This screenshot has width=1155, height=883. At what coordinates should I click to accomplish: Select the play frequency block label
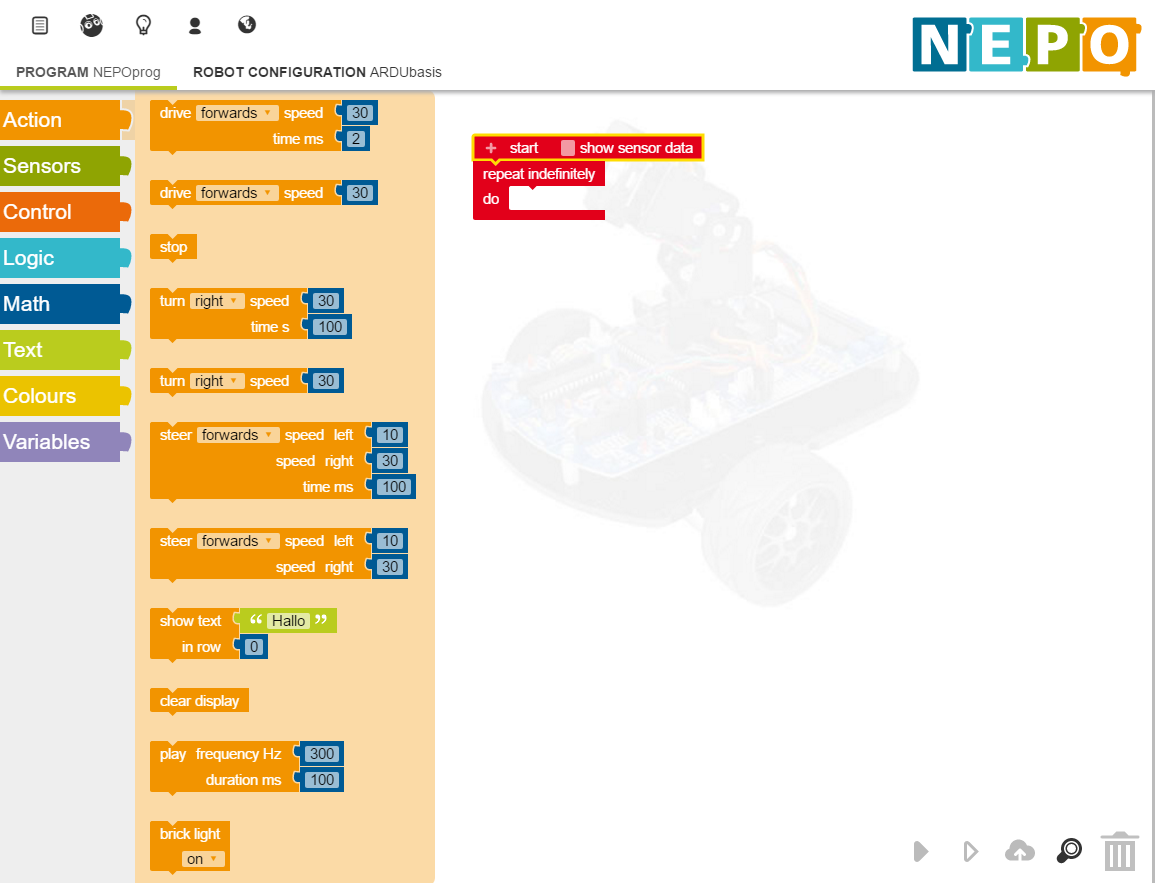[x=220, y=754]
